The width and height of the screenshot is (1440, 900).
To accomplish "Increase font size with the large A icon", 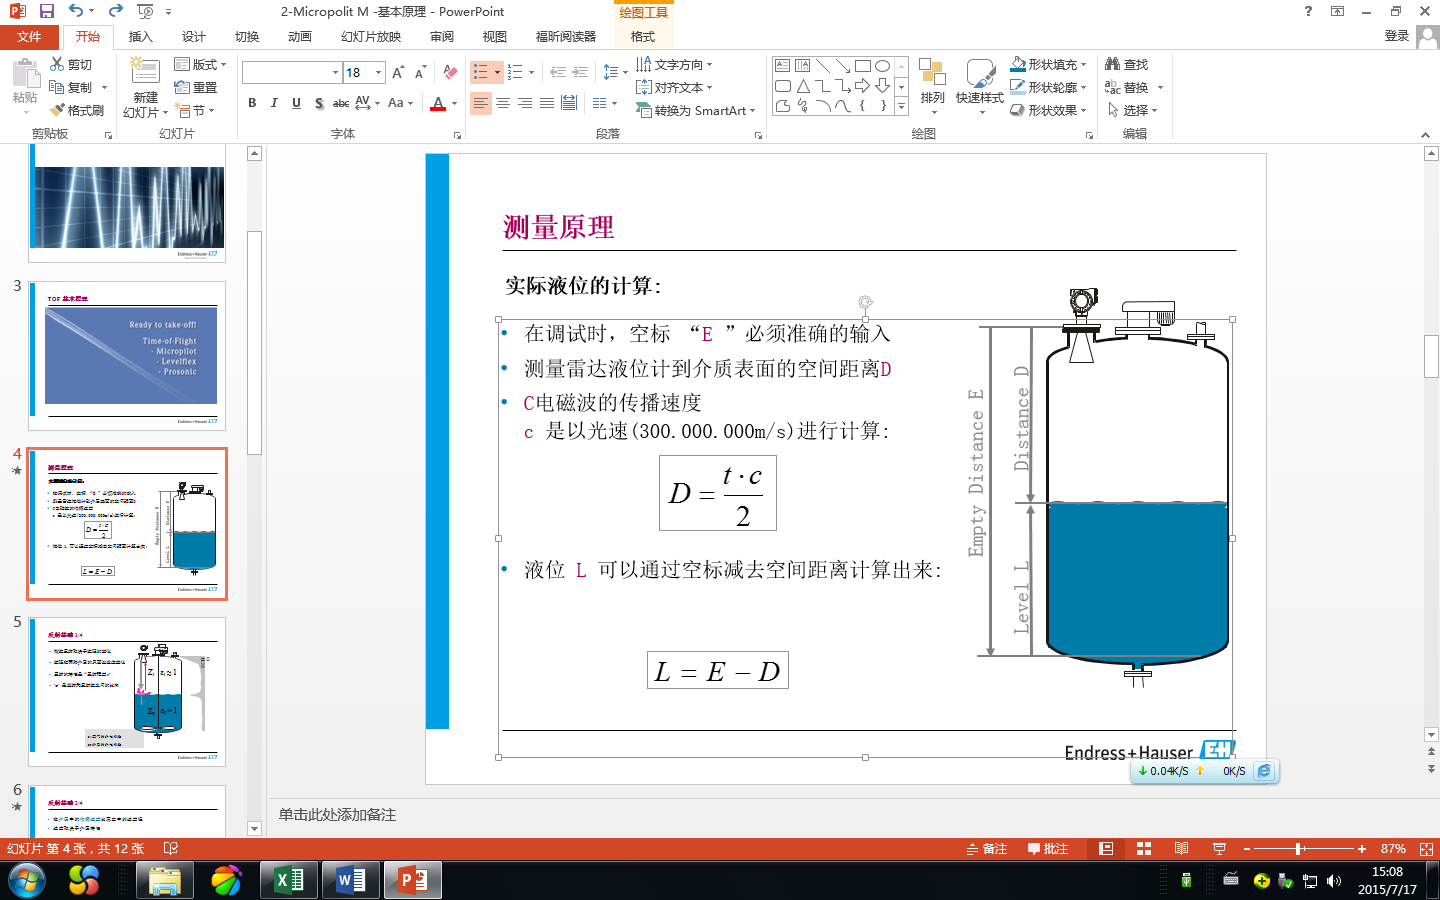I will point(398,72).
